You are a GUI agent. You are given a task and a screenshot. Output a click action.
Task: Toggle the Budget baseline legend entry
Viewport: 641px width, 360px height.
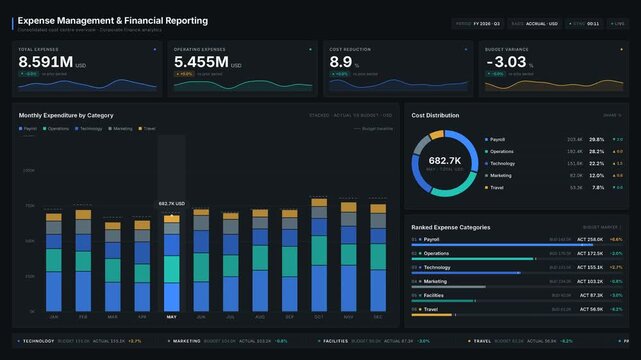[x=373, y=129]
